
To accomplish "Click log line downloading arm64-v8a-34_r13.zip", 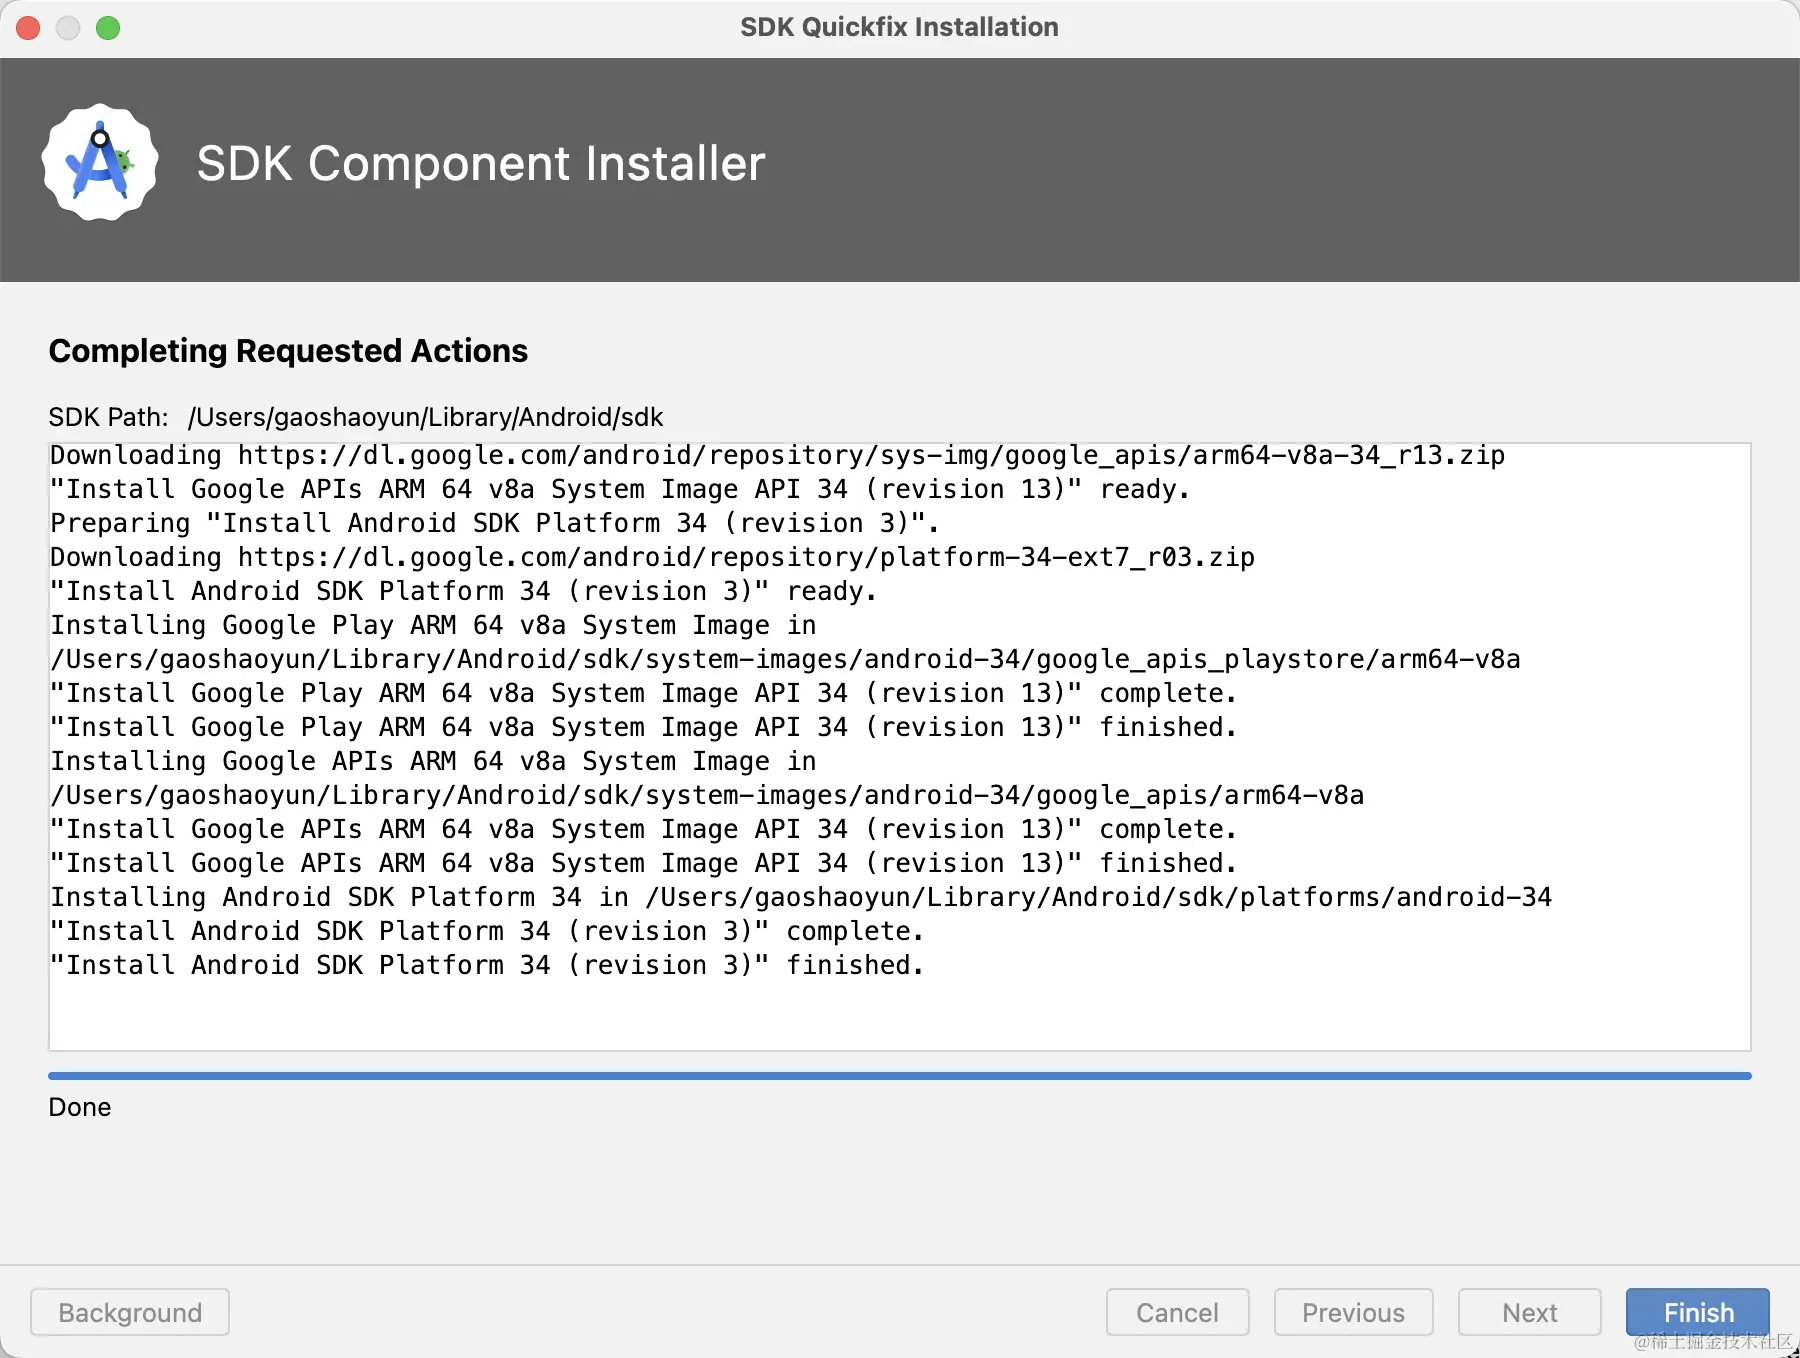I will 778,455.
